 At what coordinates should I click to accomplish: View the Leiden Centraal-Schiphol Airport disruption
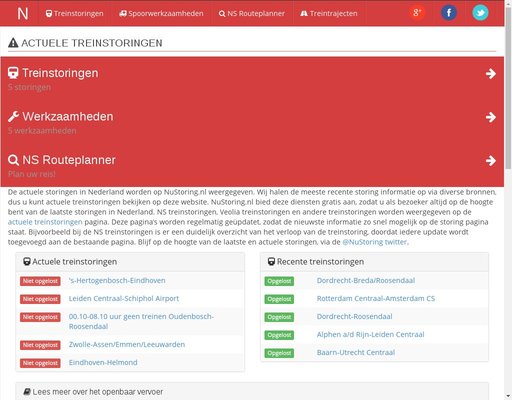coord(124,299)
